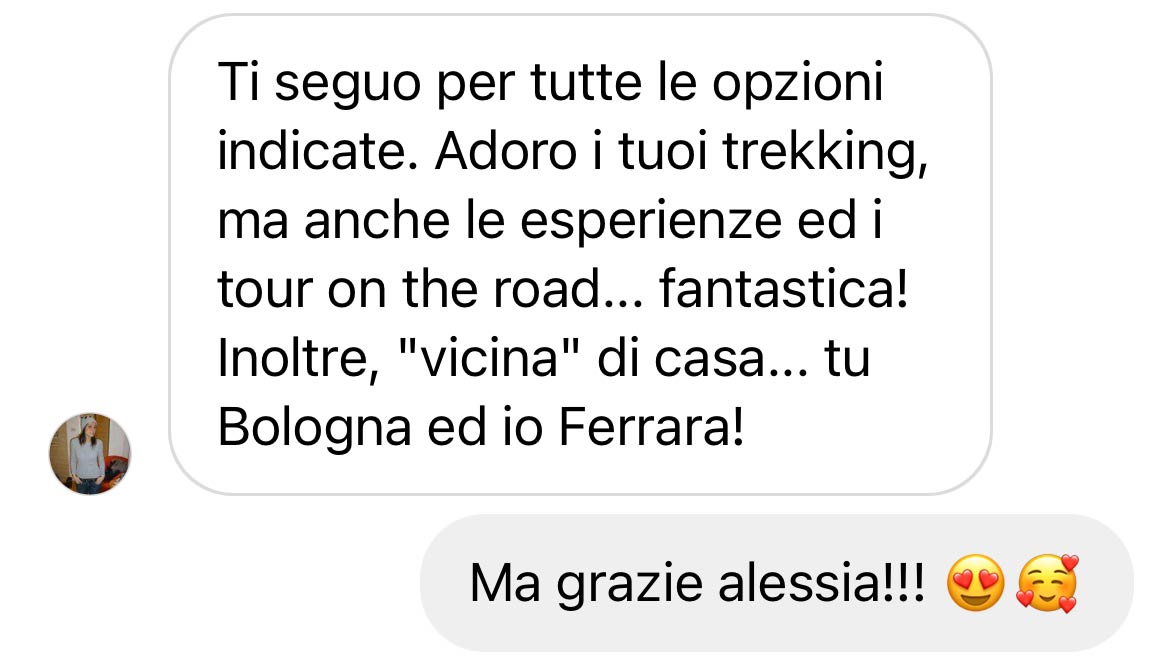Viewport: 1170px width, 671px height.
Task: Click the word 'Ferrara!' in the message
Action: click(x=651, y=428)
